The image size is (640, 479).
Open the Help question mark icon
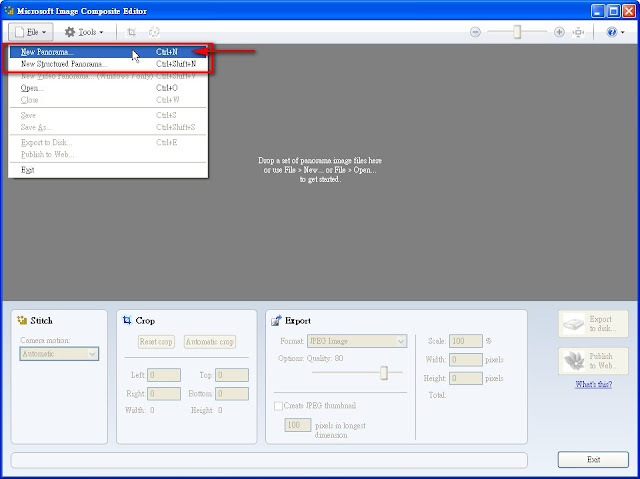point(612,32)
